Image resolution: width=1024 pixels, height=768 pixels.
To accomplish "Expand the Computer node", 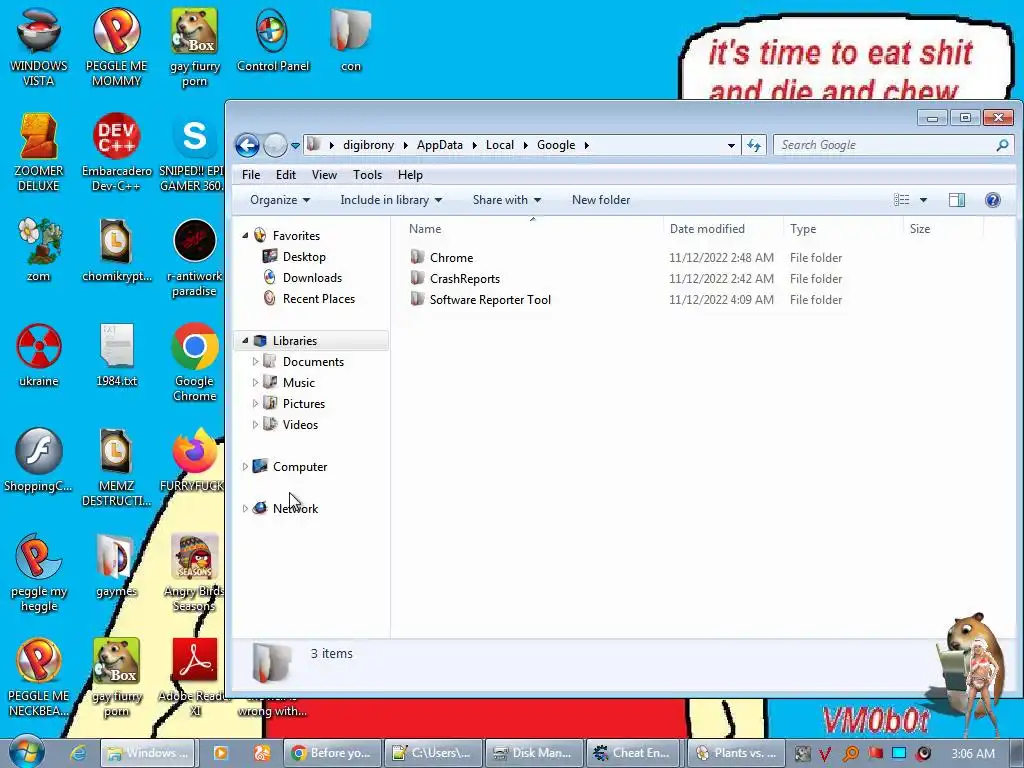I will point(245,466).
